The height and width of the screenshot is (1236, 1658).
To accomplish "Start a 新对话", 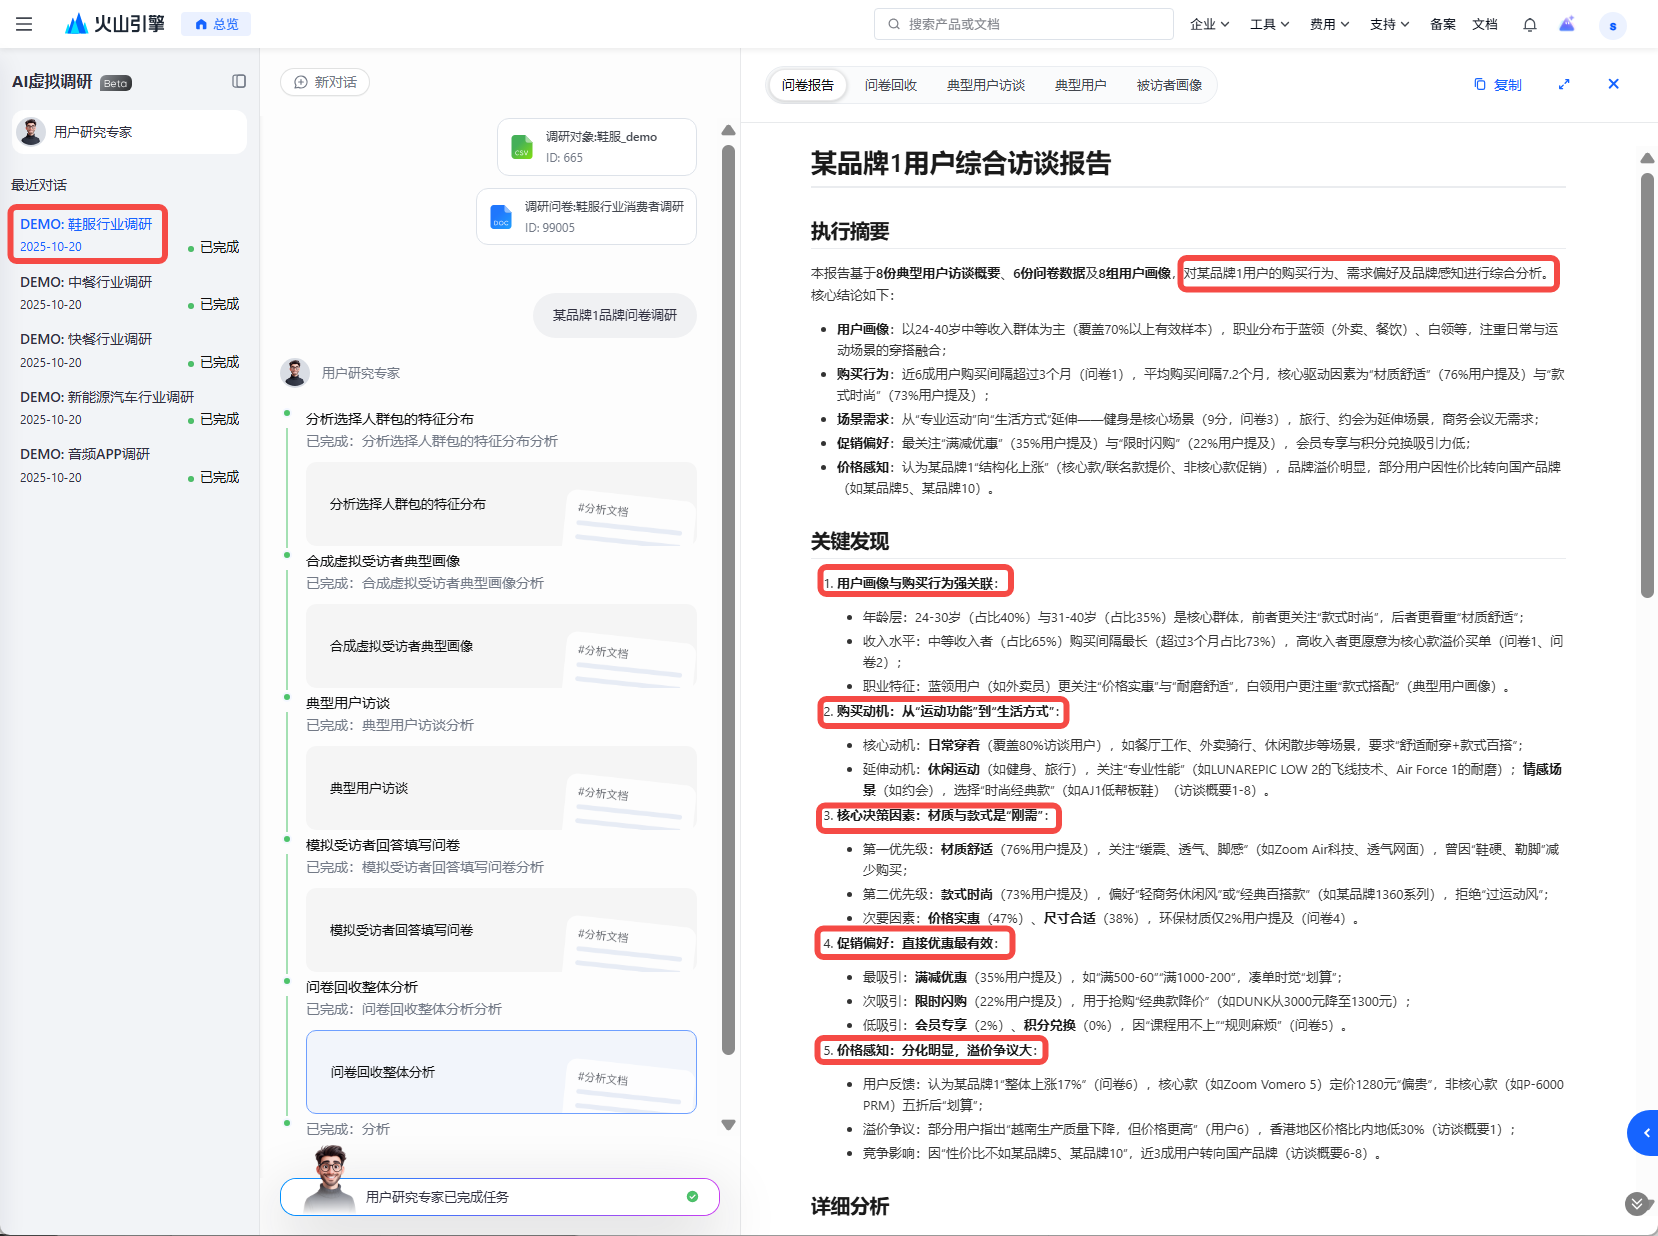I will [325, 82].
